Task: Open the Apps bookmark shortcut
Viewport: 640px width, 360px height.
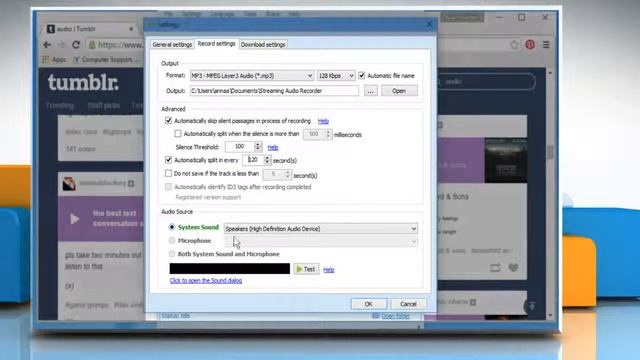Action: point(54,60)
